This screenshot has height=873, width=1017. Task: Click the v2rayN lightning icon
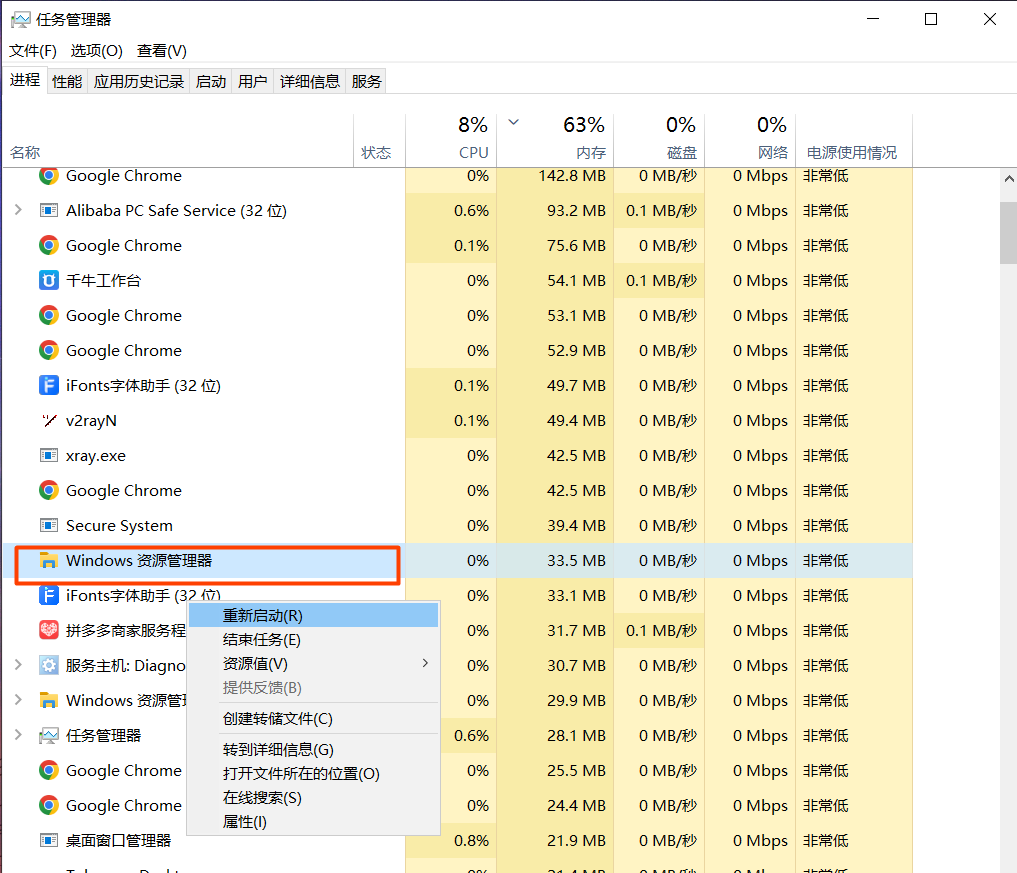[48, 420]
